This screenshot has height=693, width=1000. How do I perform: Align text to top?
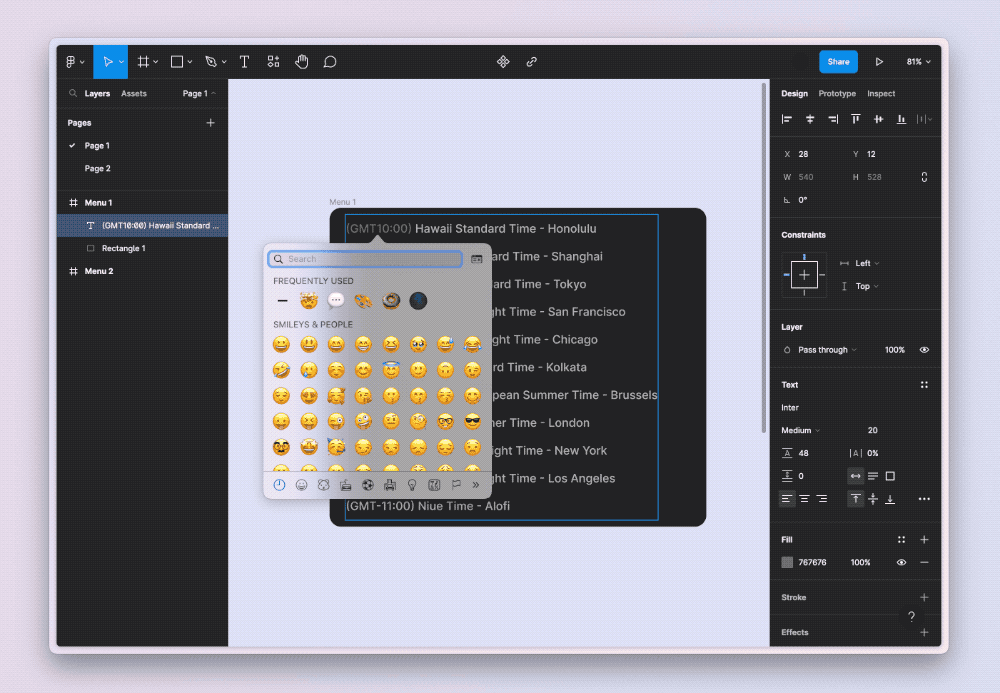855,499
